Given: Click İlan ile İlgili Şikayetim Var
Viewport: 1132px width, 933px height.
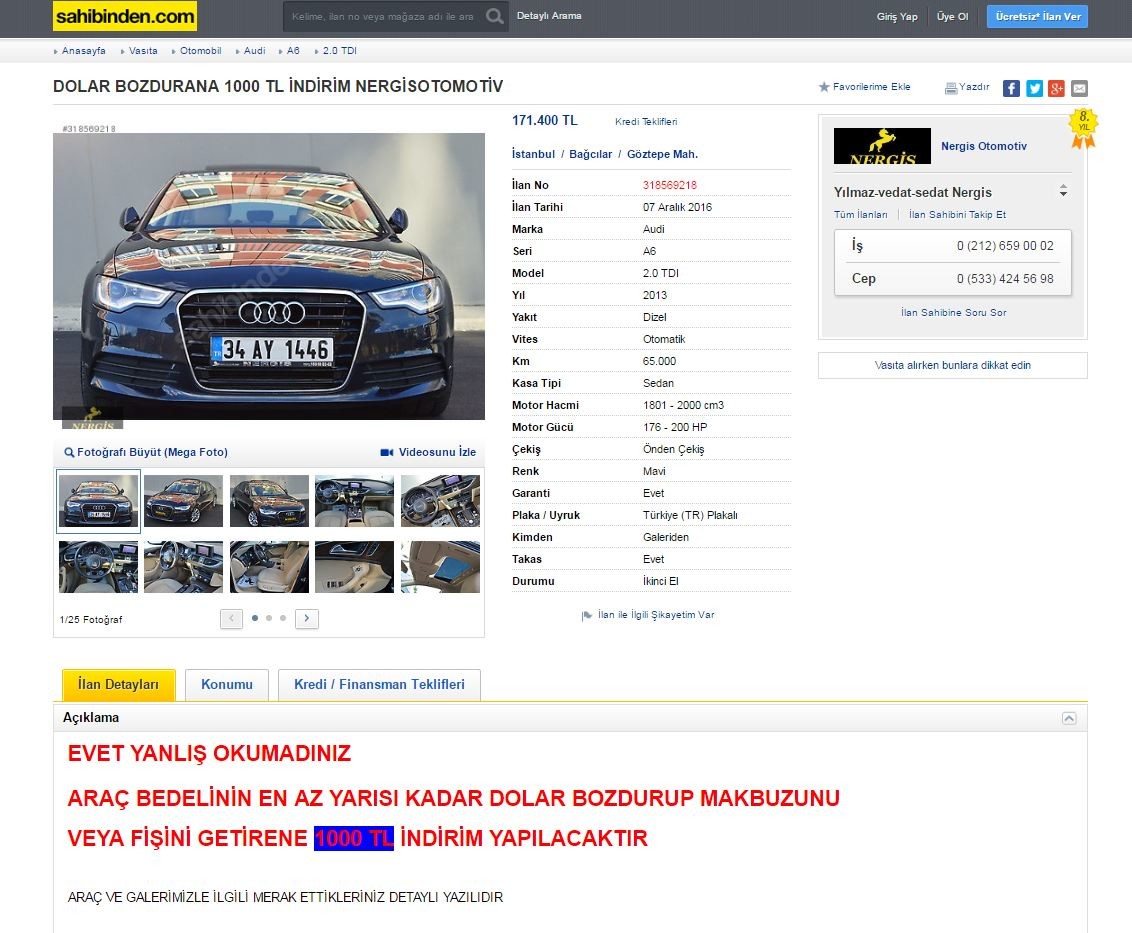Looking at the screenshot, I should coord(656,615).
